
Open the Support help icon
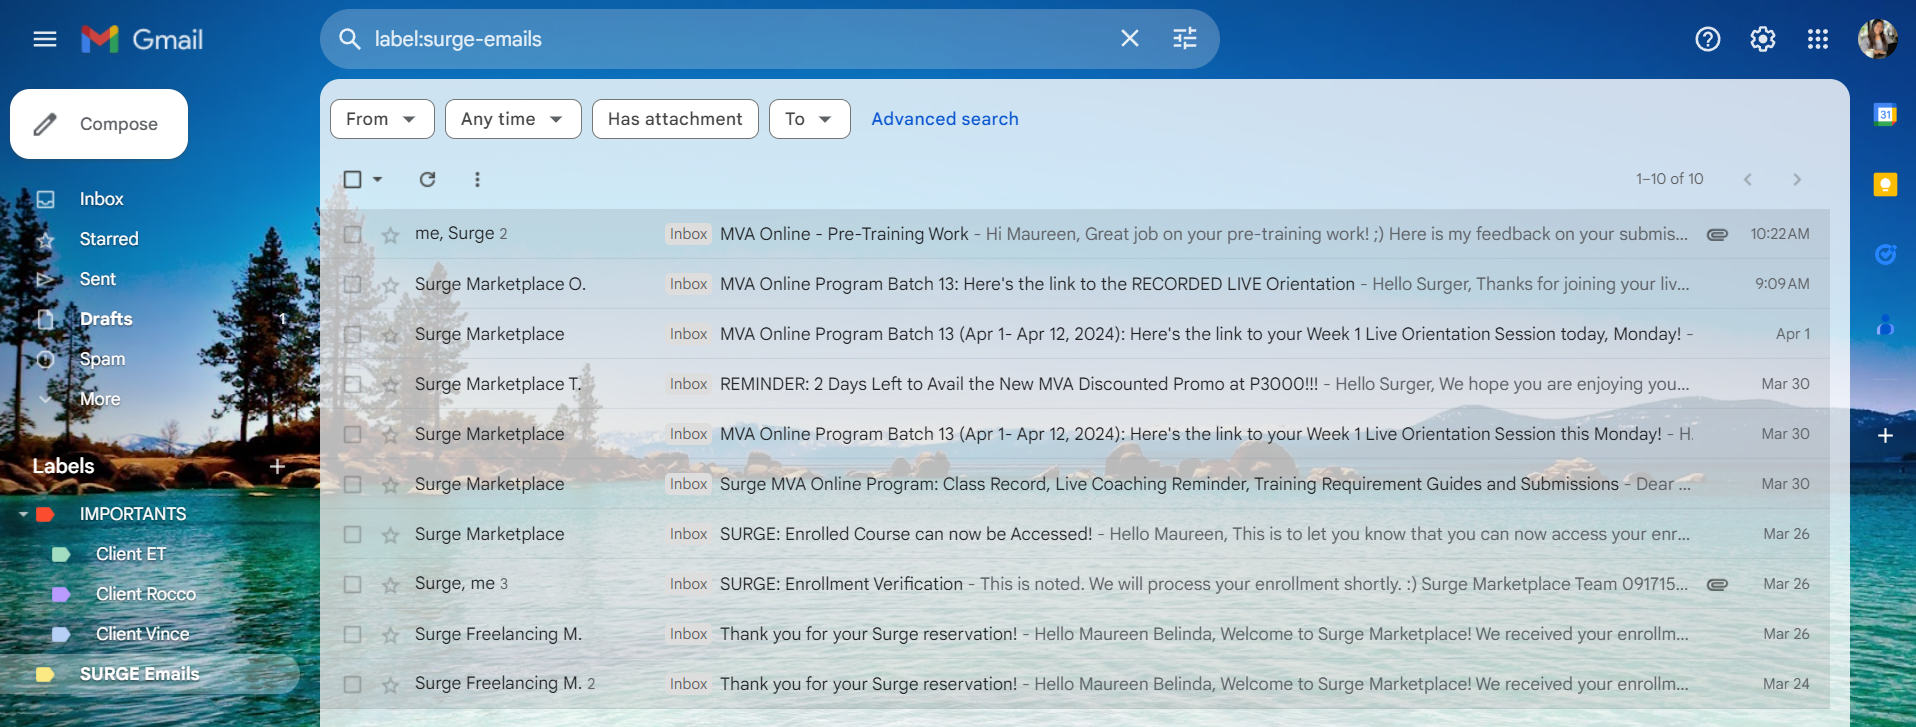click(1708, 39)
